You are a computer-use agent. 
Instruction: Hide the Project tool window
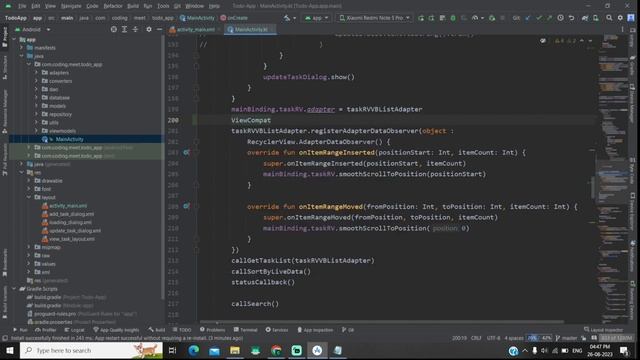click(x=159, y=29)
